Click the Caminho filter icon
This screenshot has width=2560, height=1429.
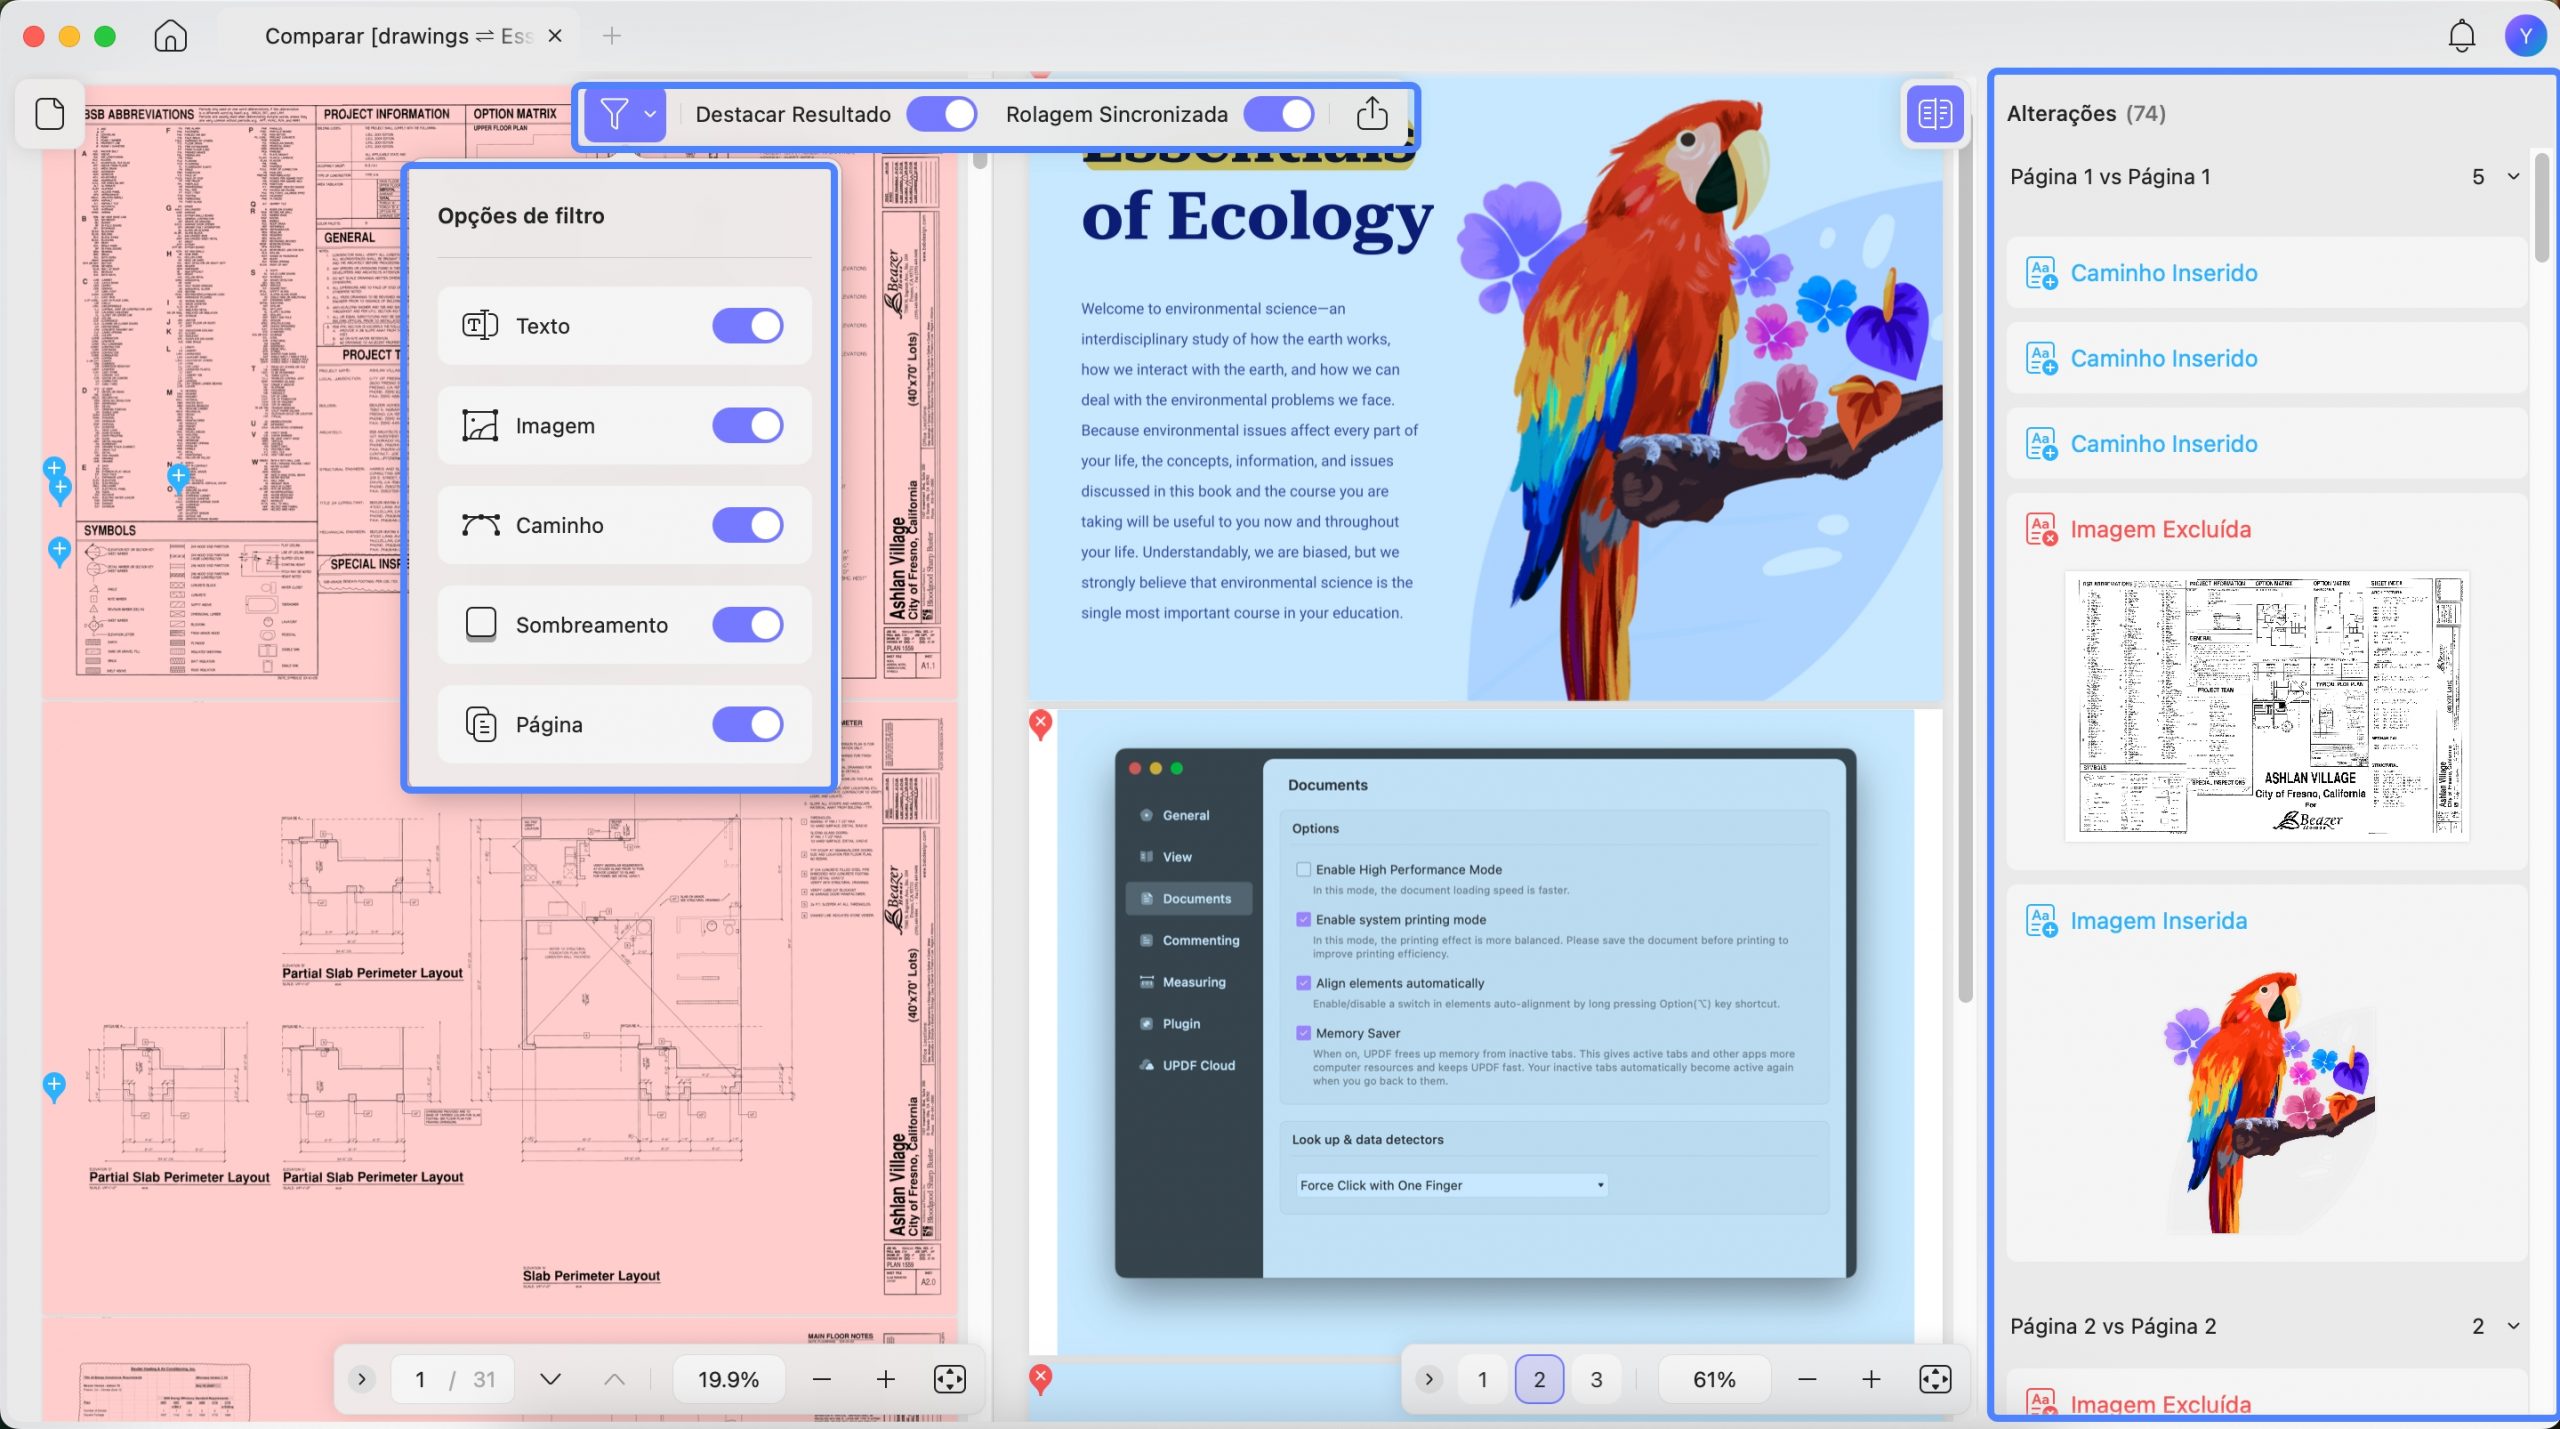coord(480,525)
